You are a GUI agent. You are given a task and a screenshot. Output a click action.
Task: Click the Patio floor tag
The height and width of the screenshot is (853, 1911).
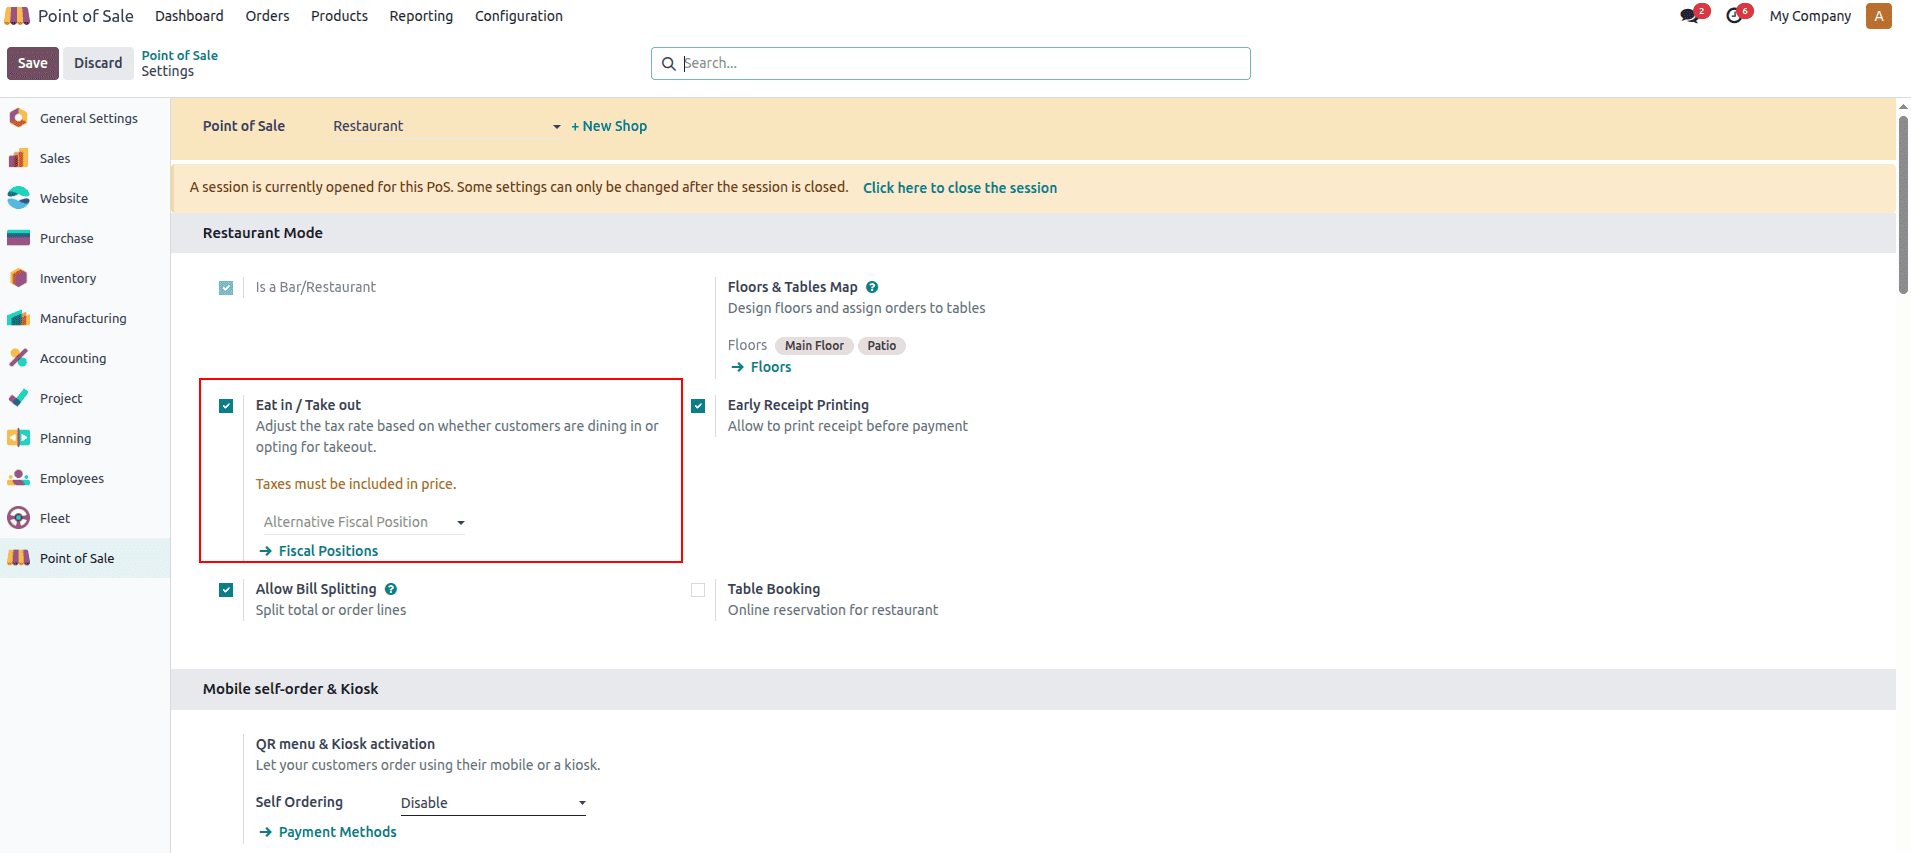tap(882, 346)
